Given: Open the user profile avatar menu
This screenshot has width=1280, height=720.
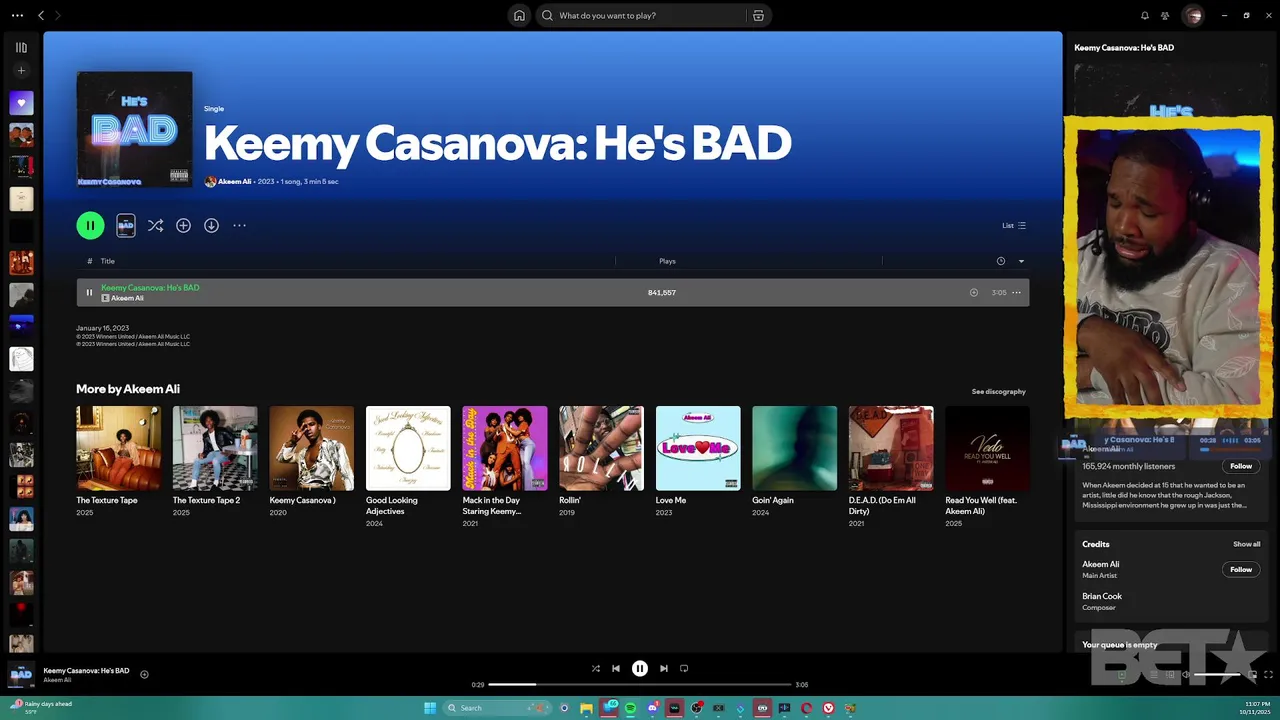Looking at the screenshot, I should [x=1192, y=16].
